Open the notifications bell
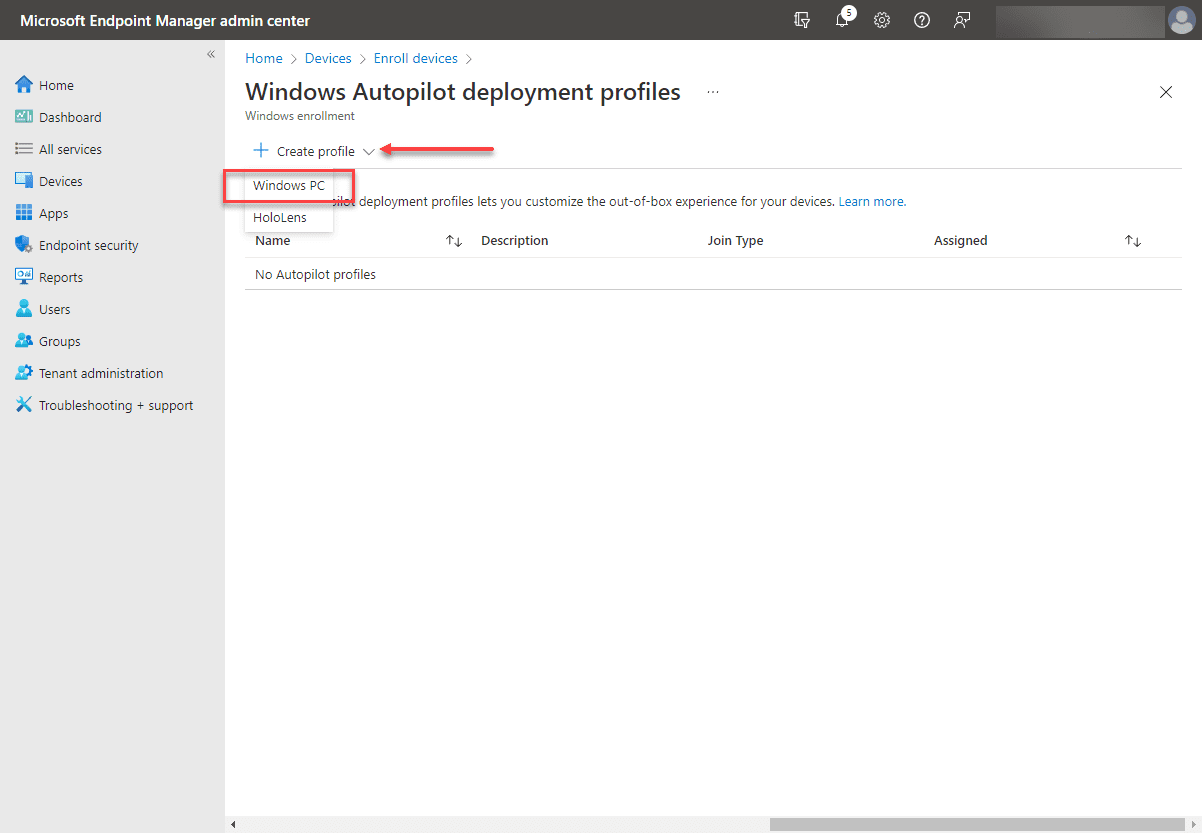Image resolution: width=1202 pixels, height=833 pixels. (x=842, y=20)
